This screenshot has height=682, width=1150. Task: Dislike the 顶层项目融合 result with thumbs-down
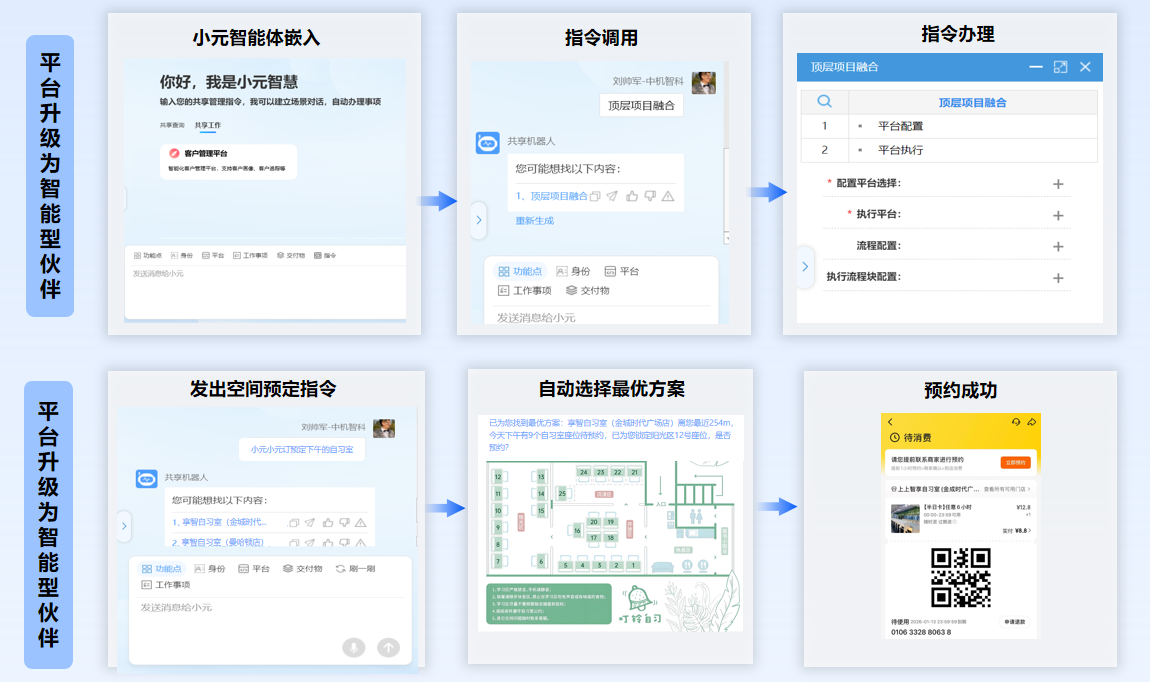click(650, 196)
